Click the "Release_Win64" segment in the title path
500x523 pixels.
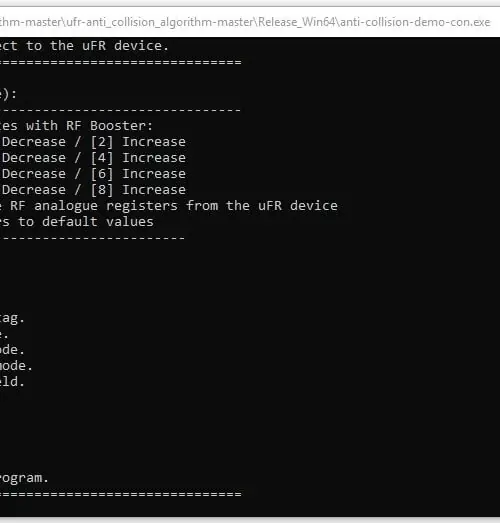coord(297,22)
